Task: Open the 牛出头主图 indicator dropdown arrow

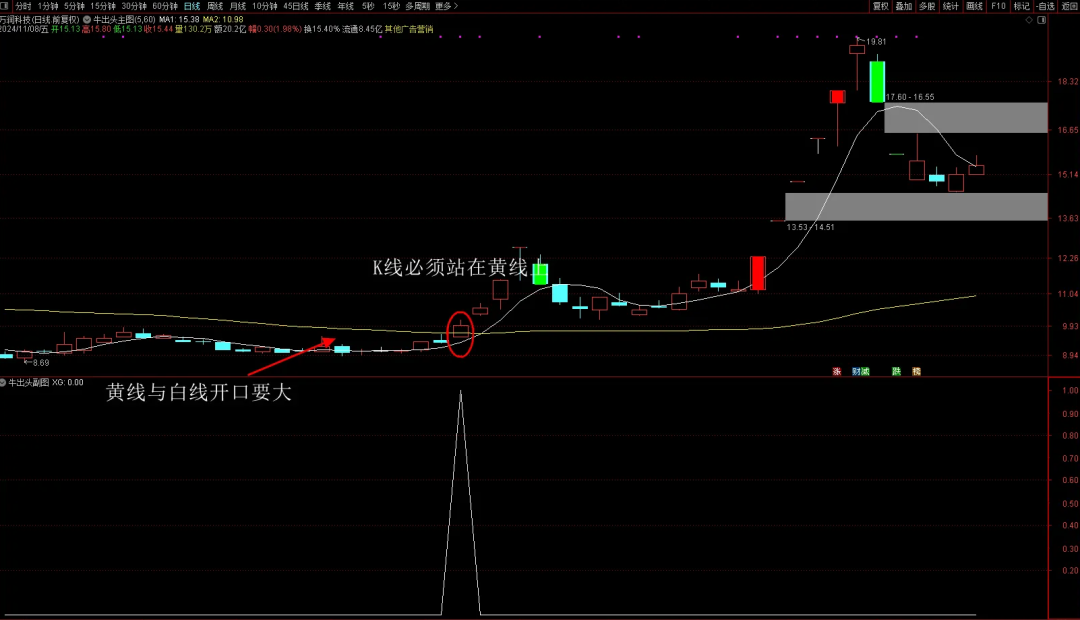Action: pos(87,19)
